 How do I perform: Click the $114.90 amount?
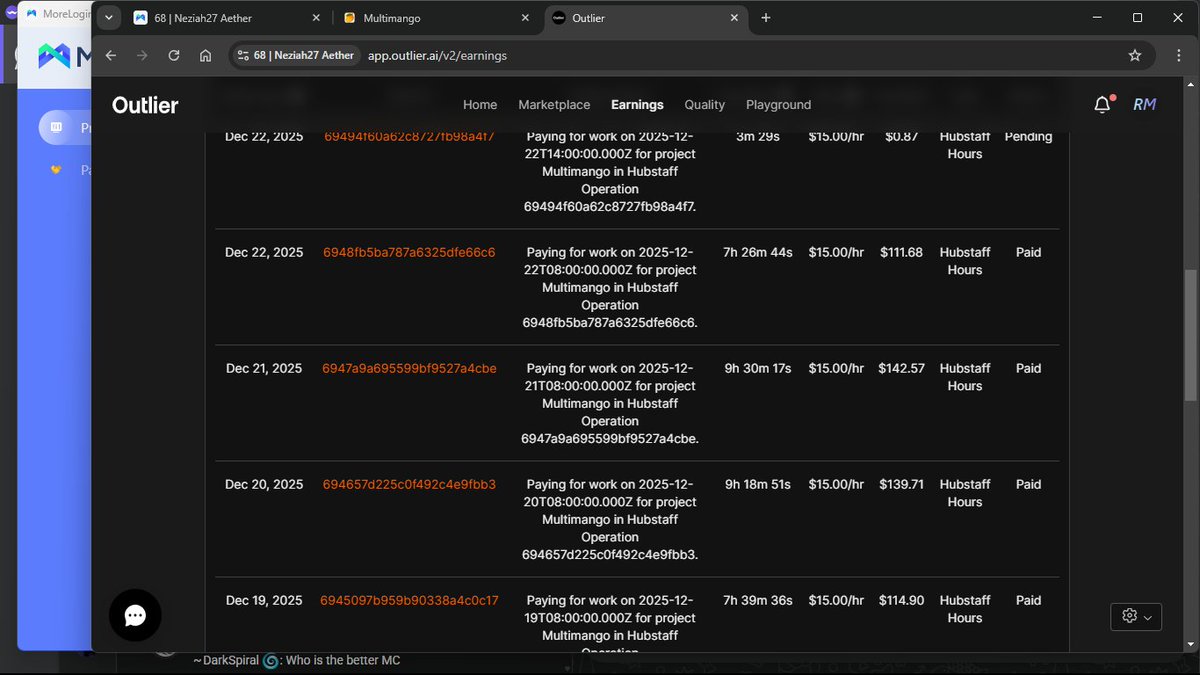[x=901, y=600]
